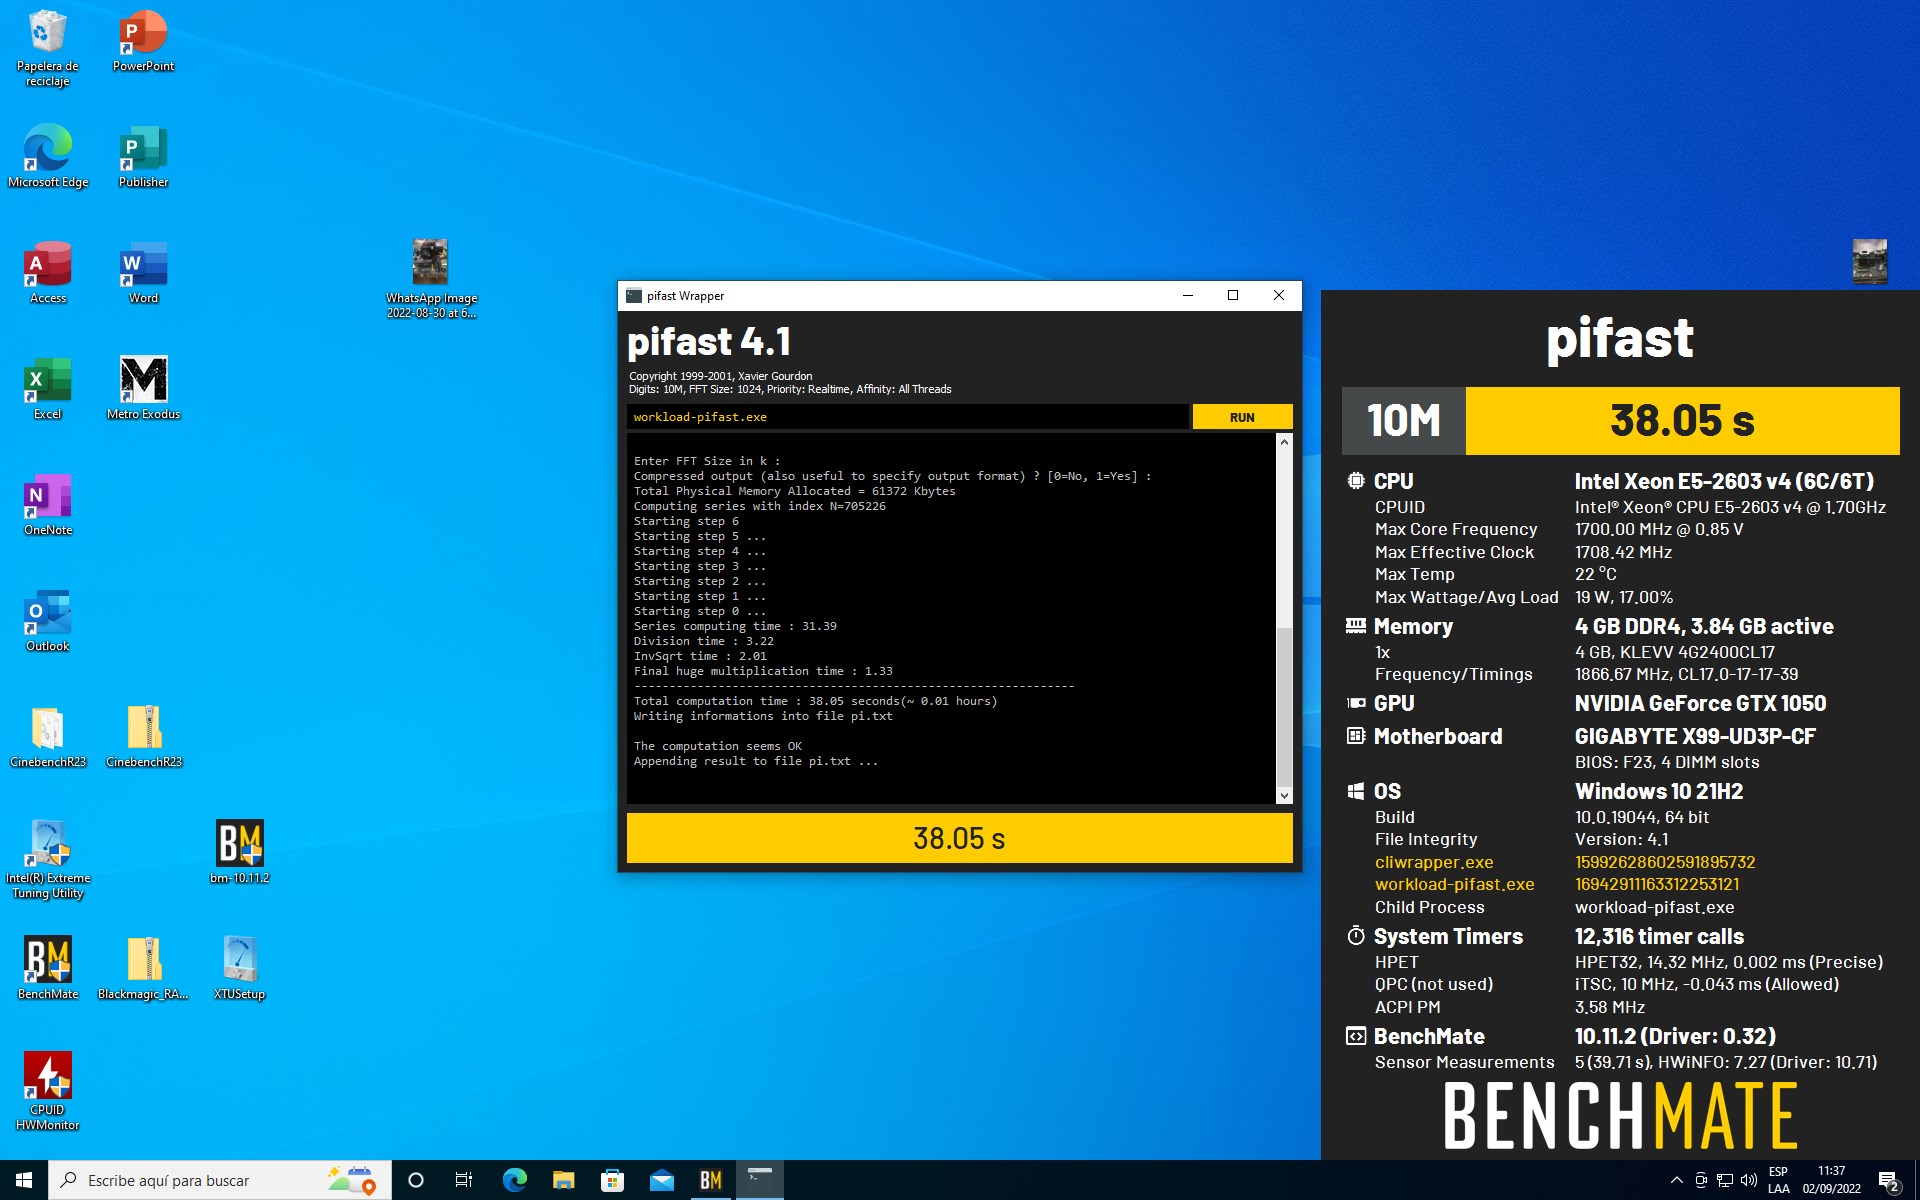This screenshot has width=1920, height=1200.
Task: Open the notification center
Action: coord(1889,1180)
